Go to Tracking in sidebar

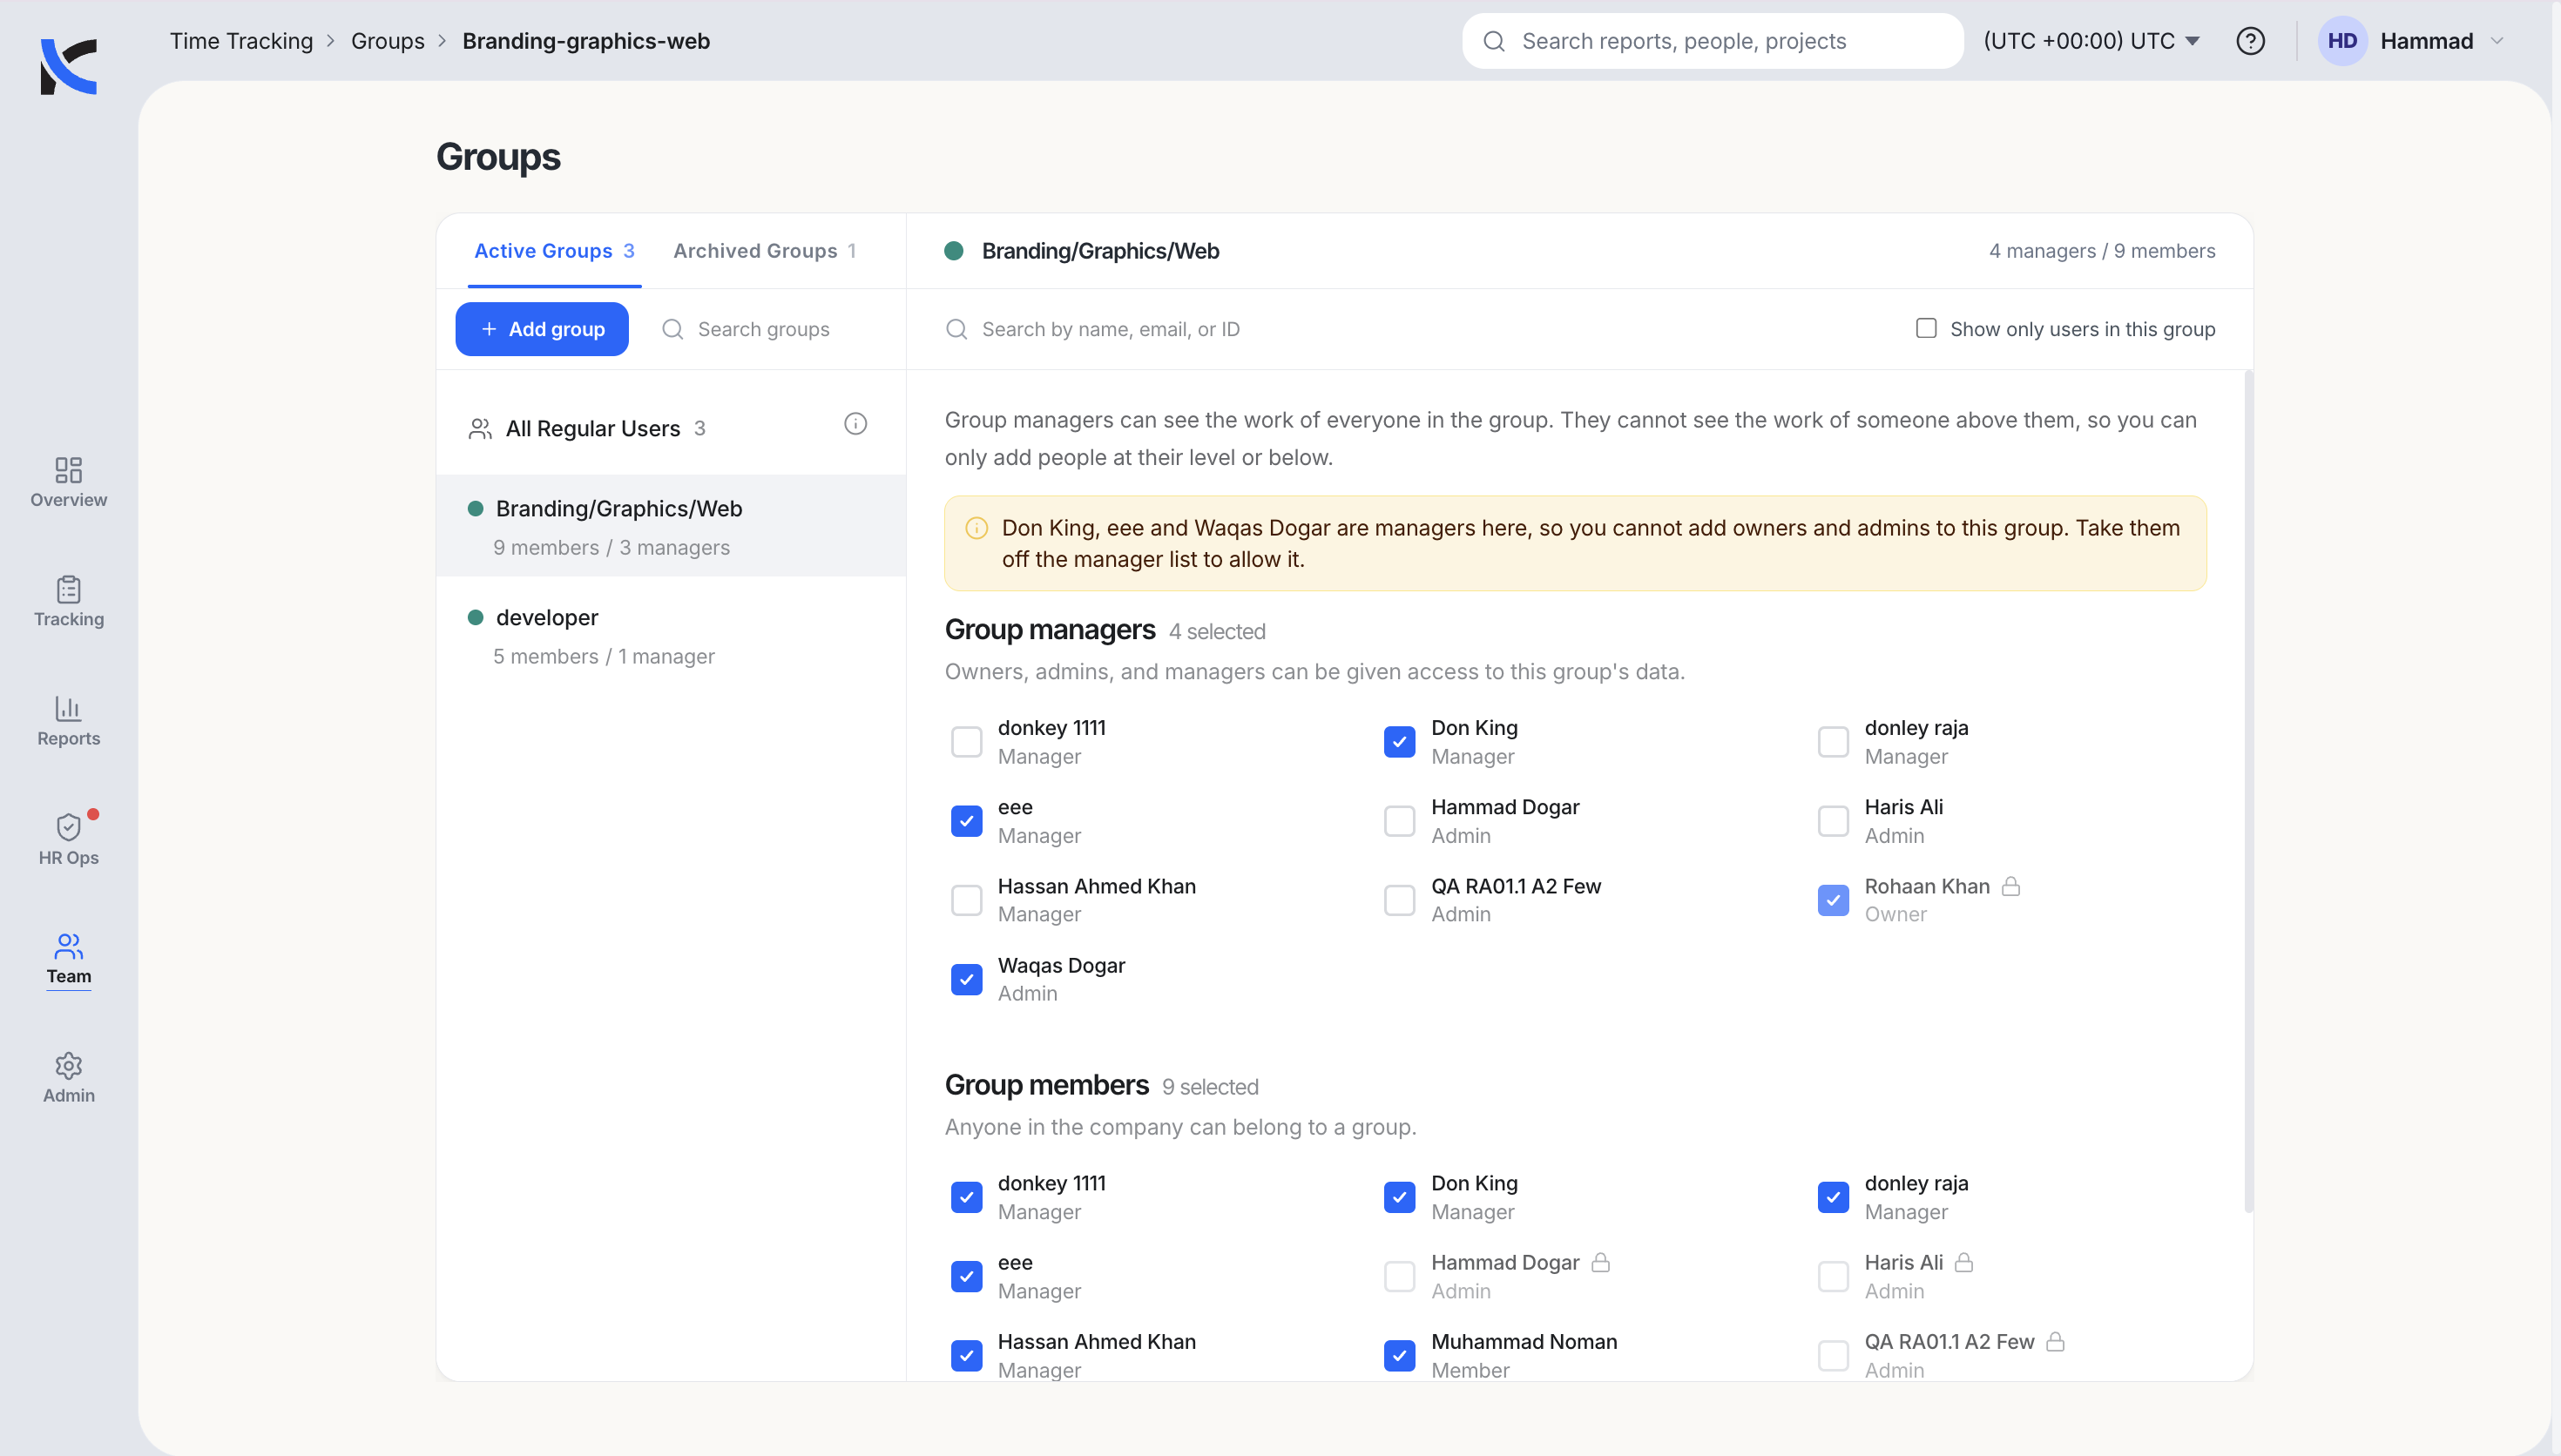(x=68, y=602)
